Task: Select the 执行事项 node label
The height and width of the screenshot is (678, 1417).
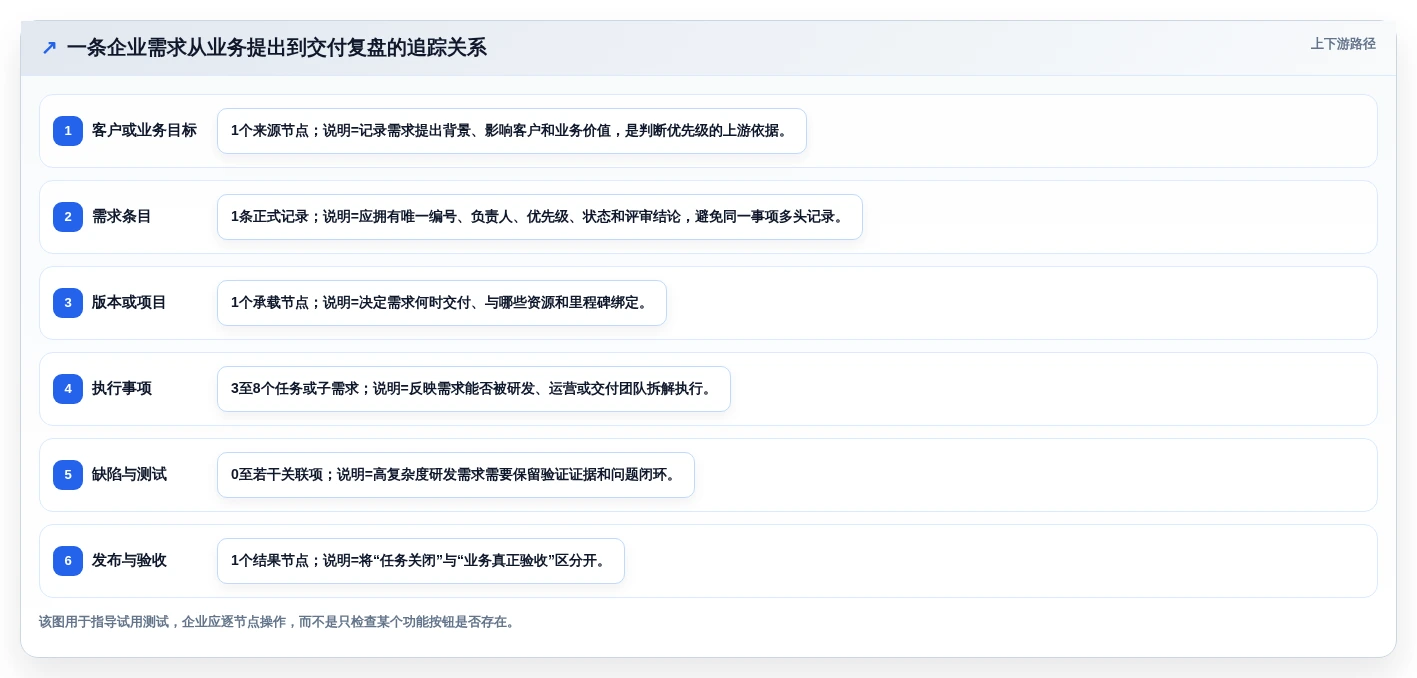Action: 122,389
